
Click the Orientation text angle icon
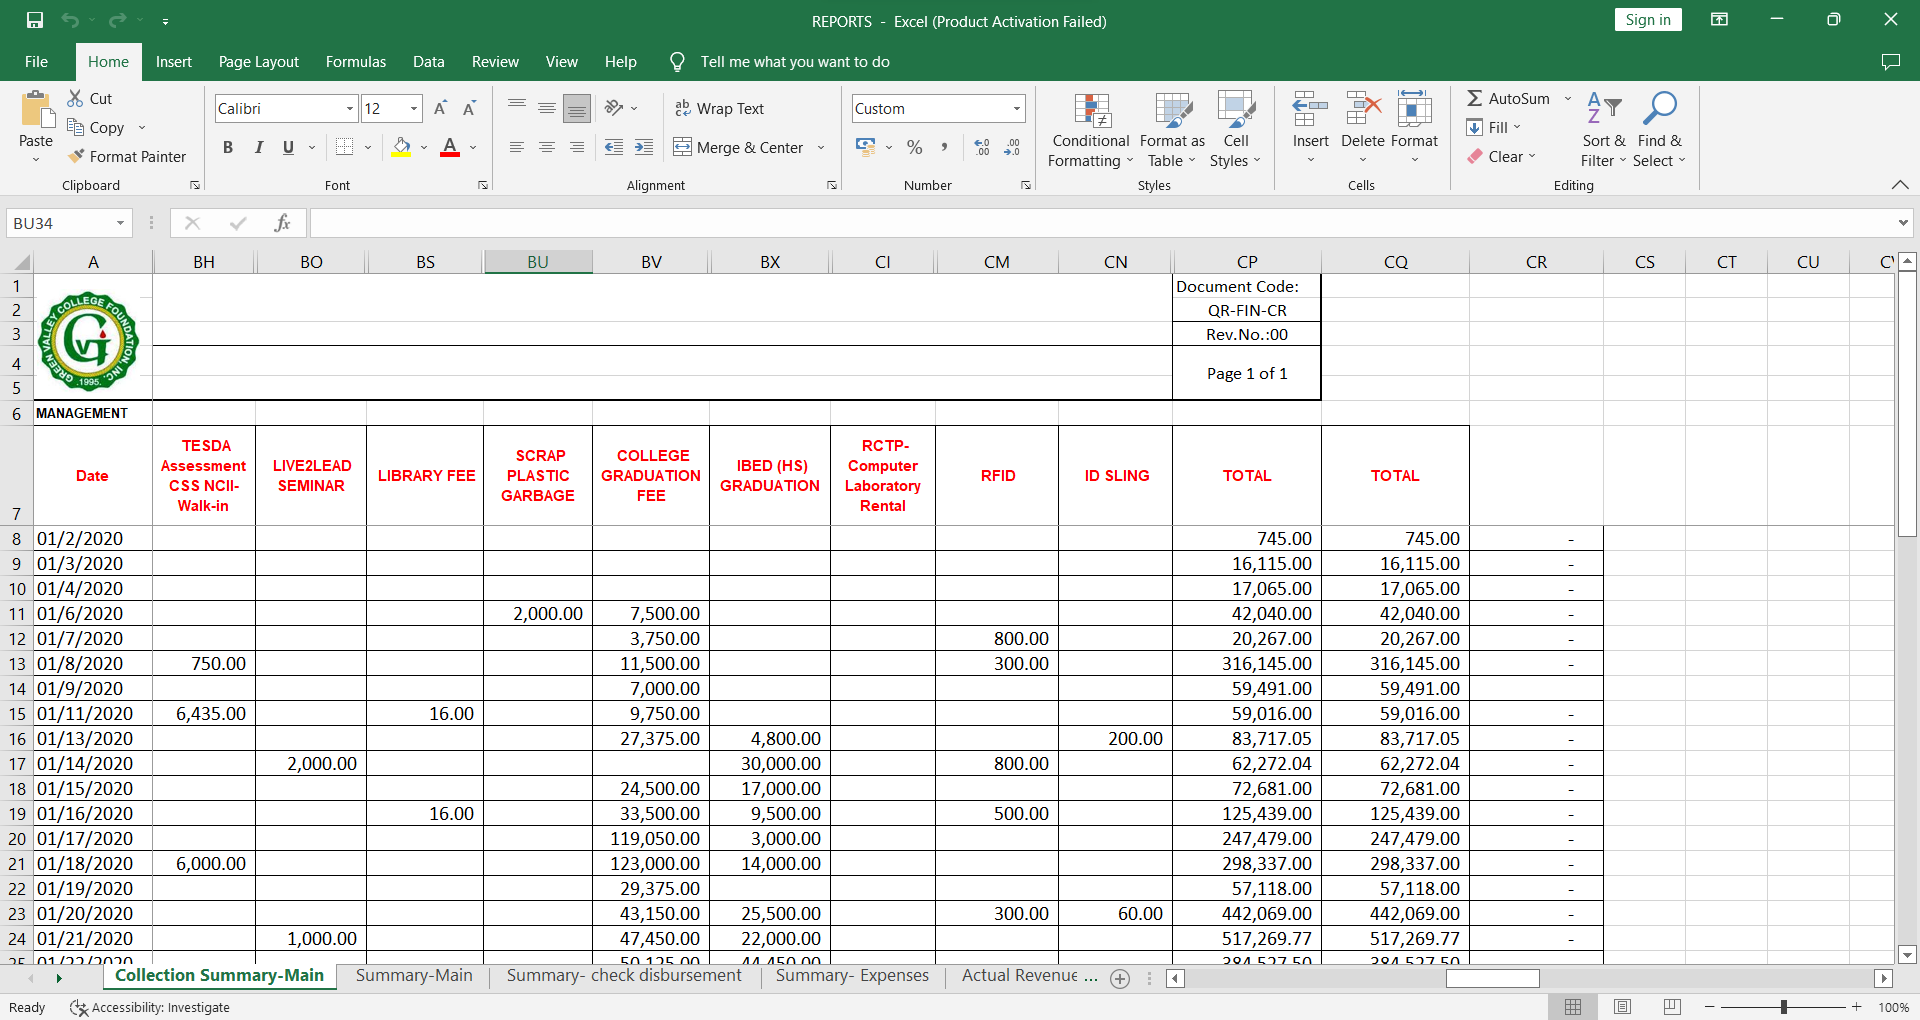click(x=614, y=108)
